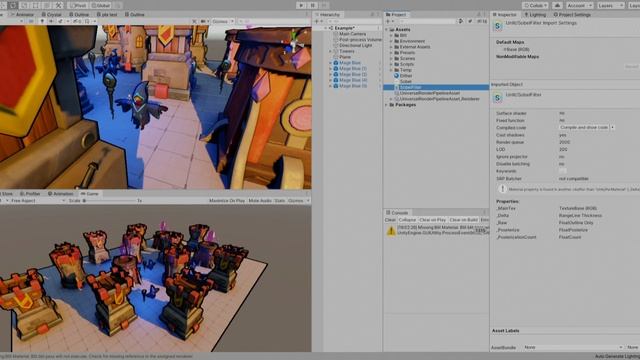Screen dimensions: 640x360
Task: Toggle Clear on Play in Console
Action: pyautogui.click(x=432, y=220)
